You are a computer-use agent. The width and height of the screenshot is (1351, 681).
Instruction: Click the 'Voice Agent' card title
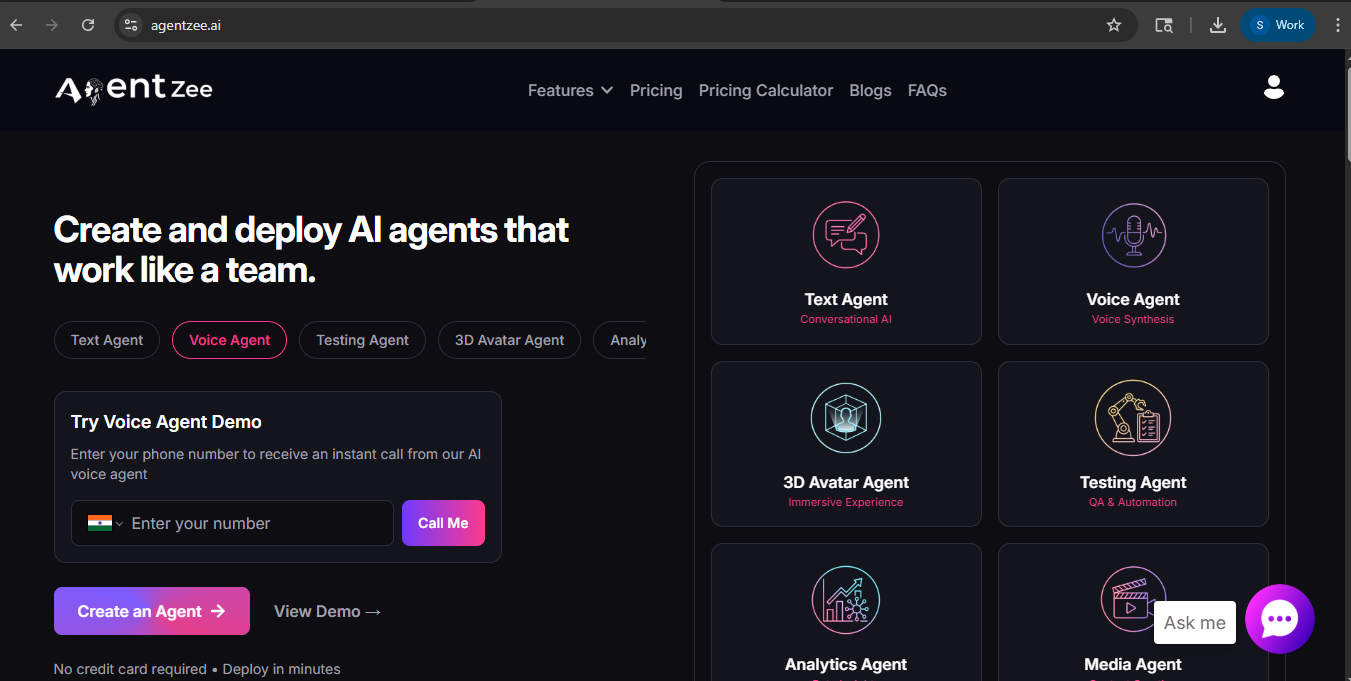coord(1133,299)
